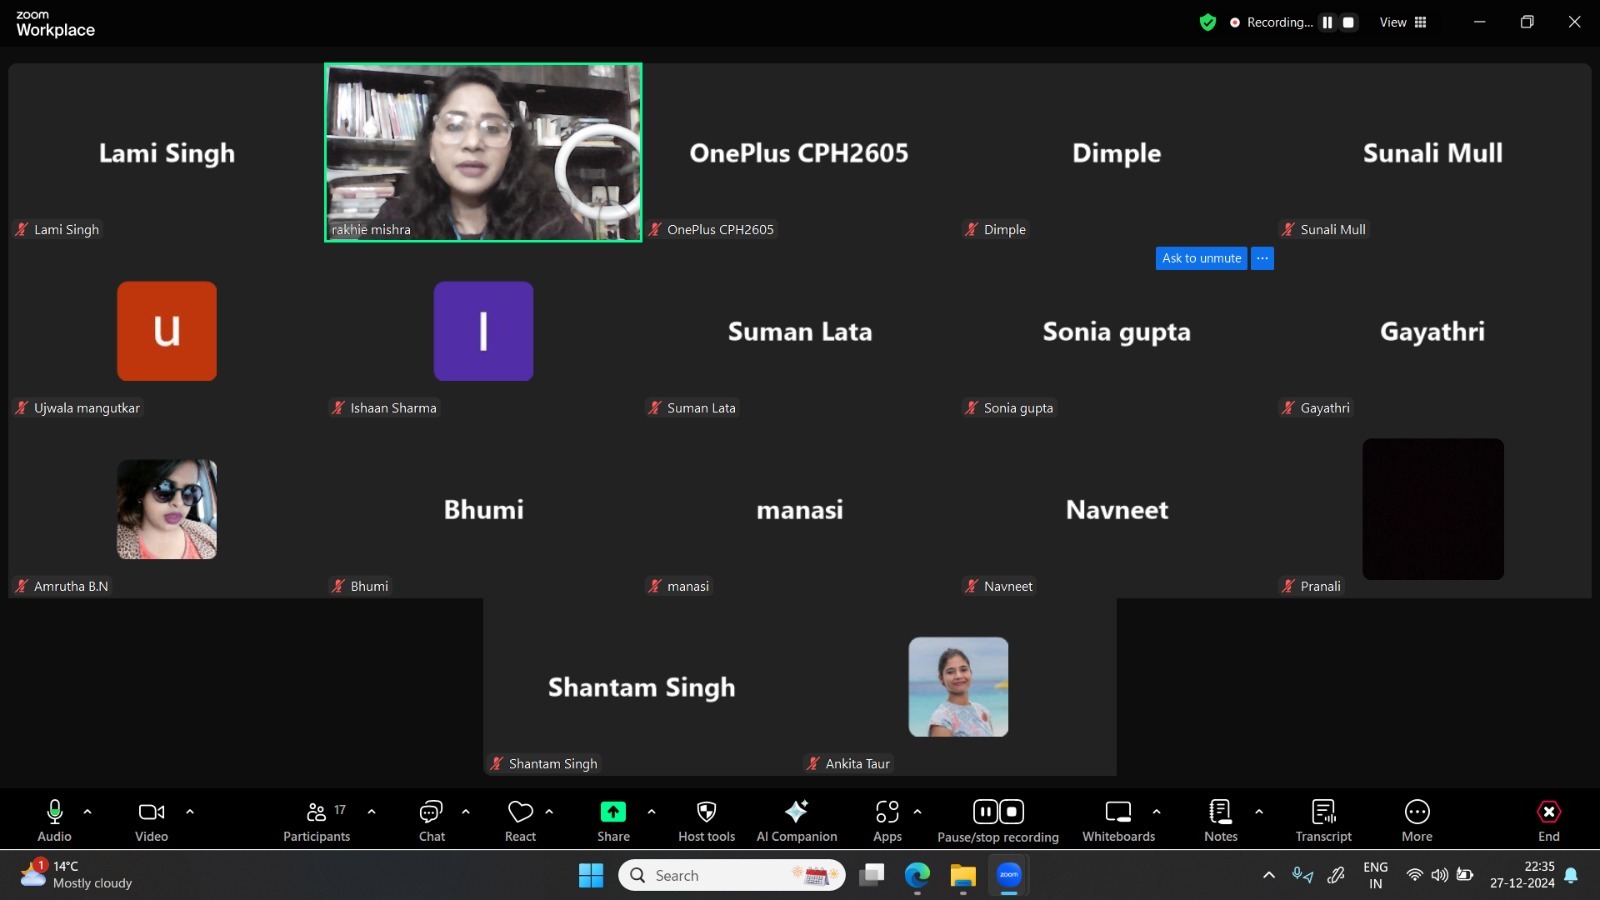Pause the recording in top bar
1600x900 pixels.
coord(1327,22)
